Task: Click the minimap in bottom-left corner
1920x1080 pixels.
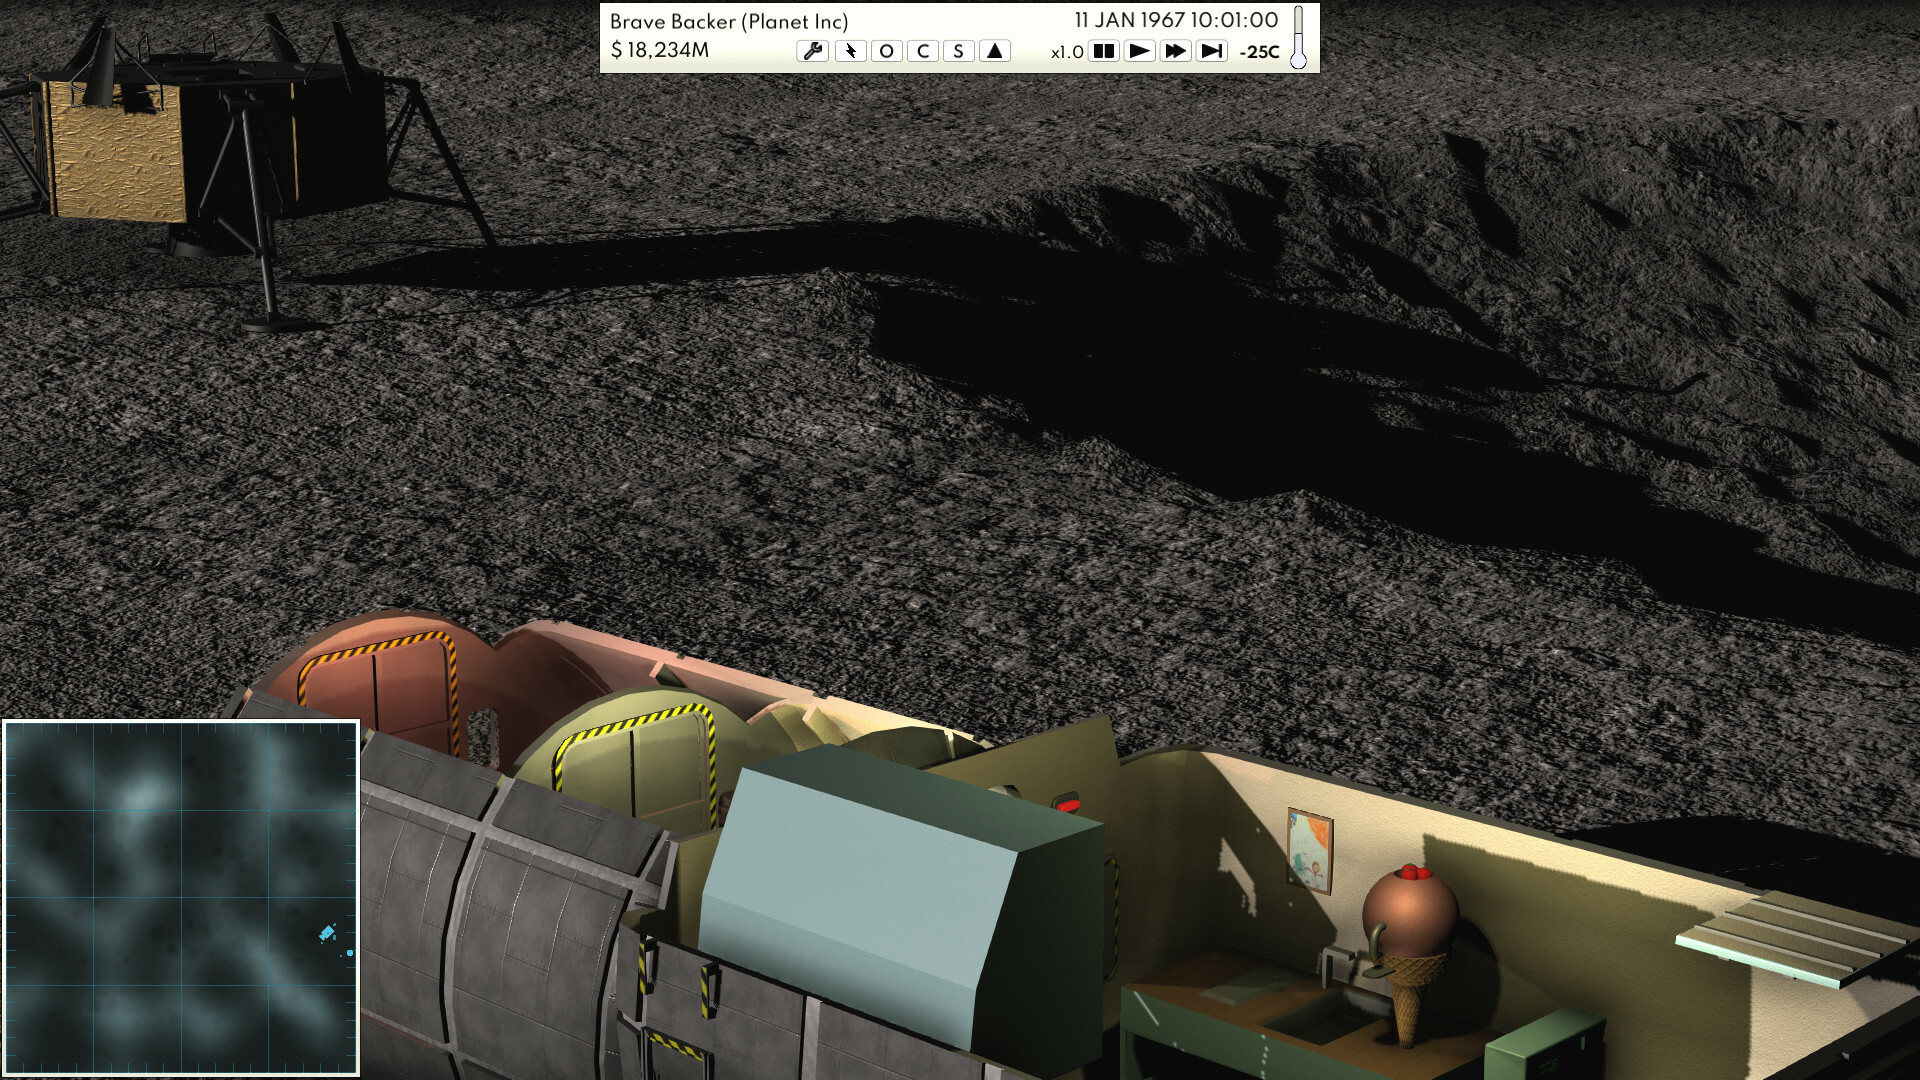Action: 180,897
